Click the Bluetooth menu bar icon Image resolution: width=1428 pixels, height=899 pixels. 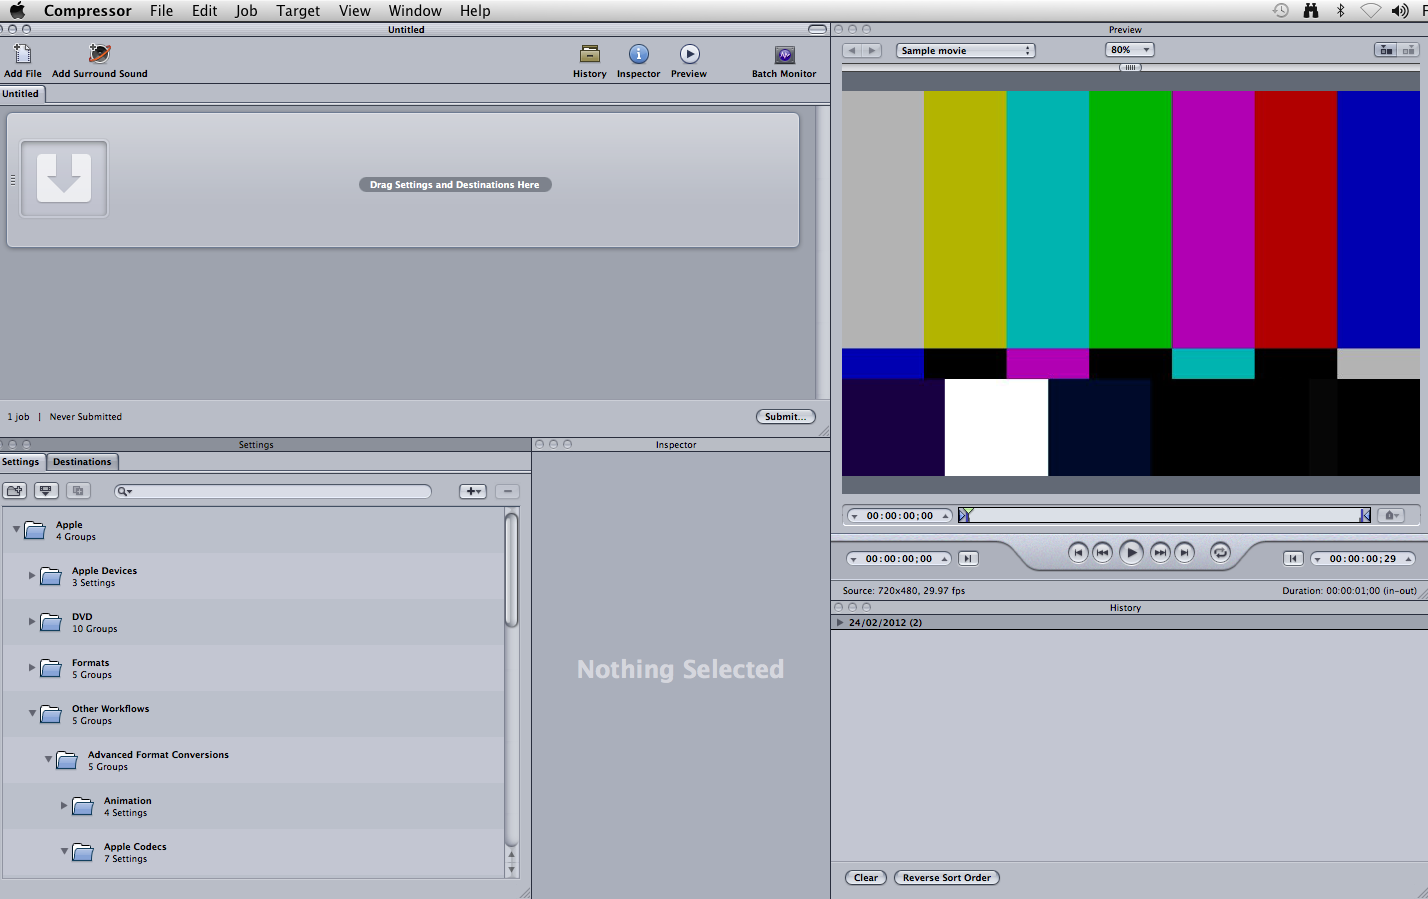[1340, 11]
